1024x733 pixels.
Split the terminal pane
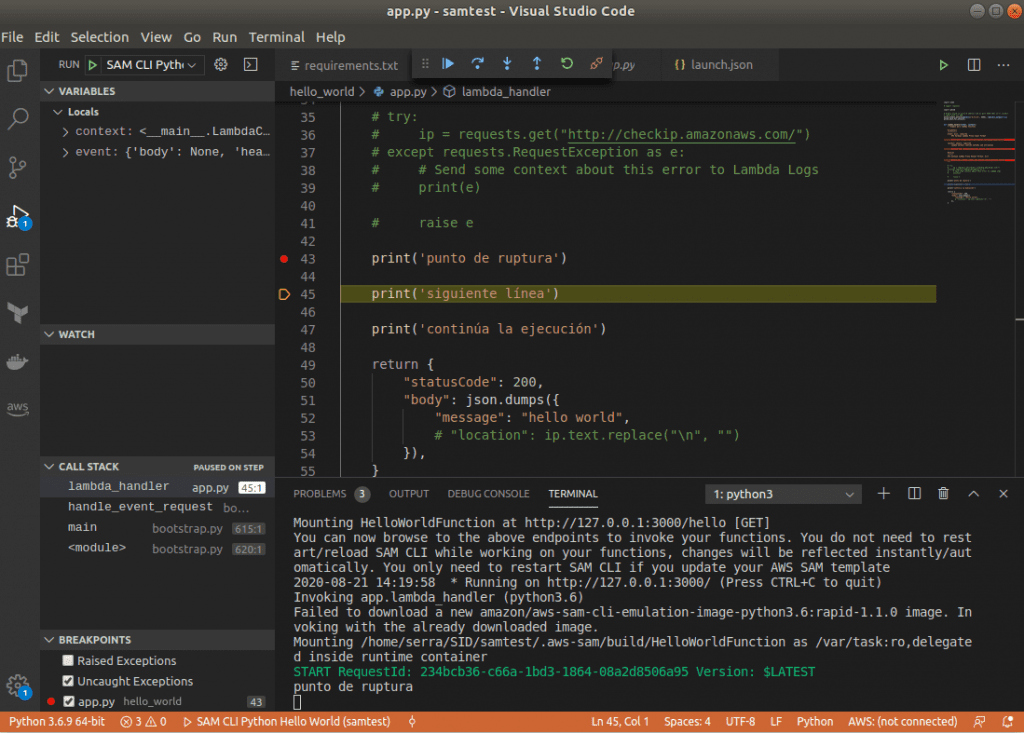click(x=914, y=494)
